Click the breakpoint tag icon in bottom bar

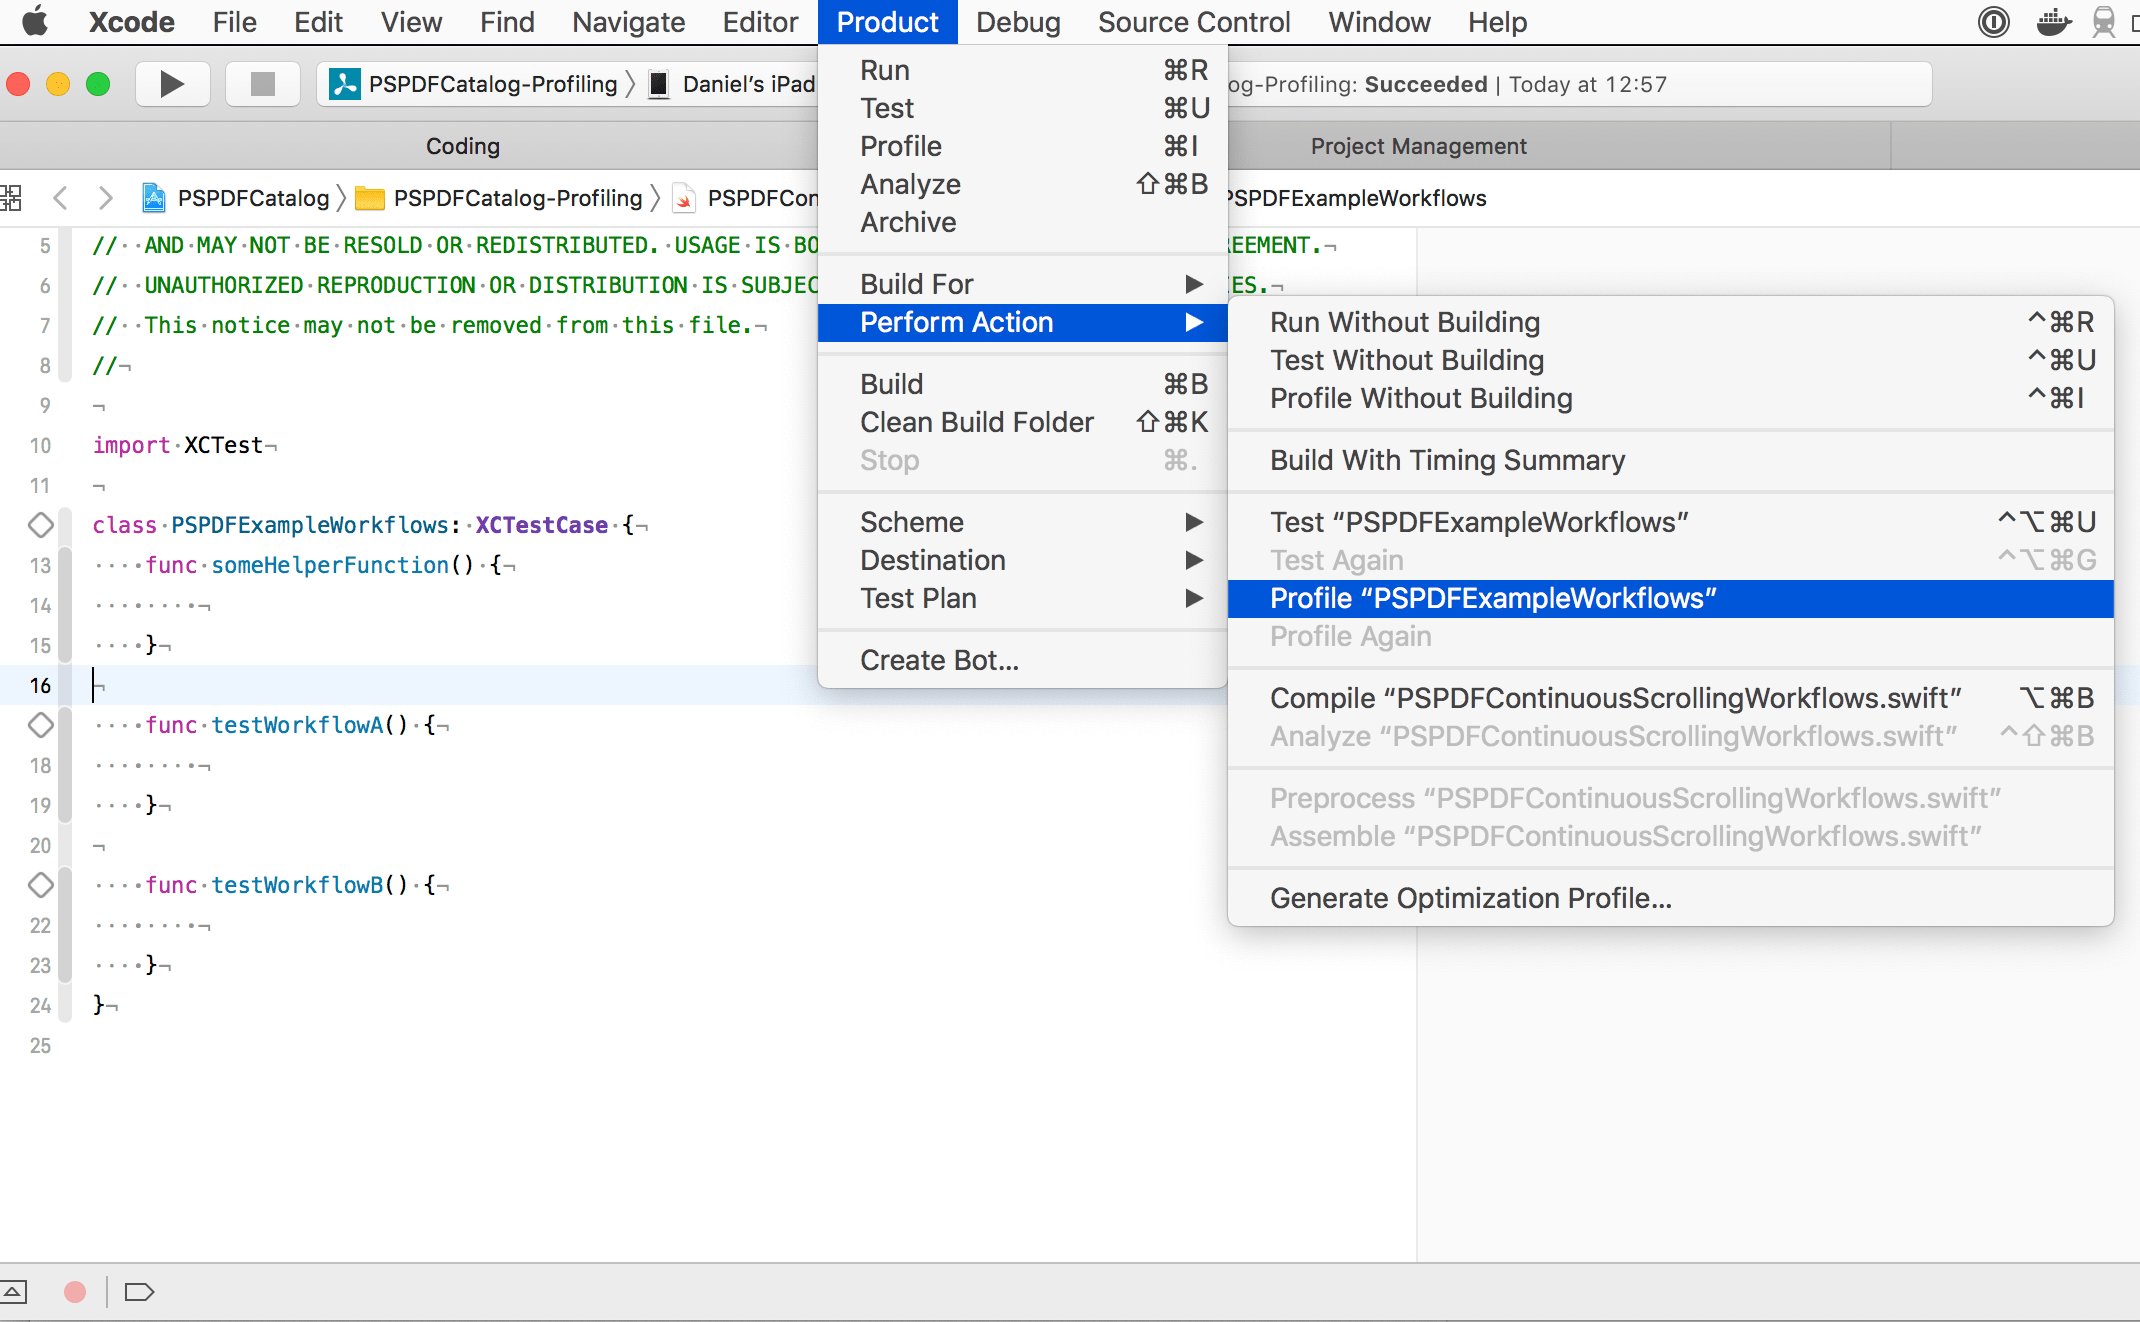coord(139,1292)
